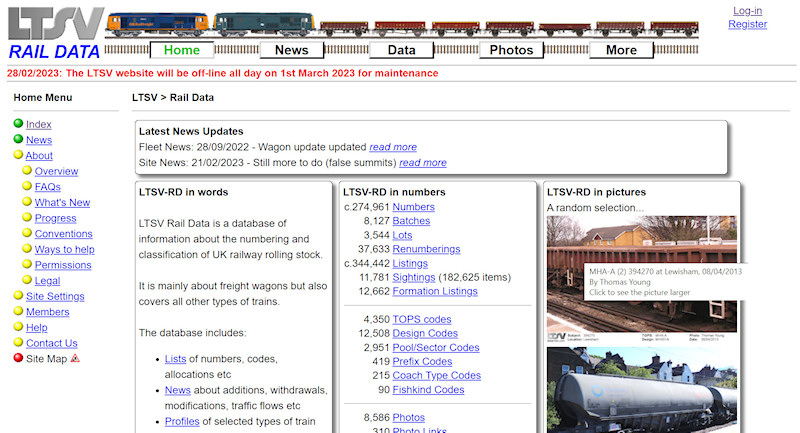Click the warning triangle next to Site Map
800x433 pixels.
(75, 358)
